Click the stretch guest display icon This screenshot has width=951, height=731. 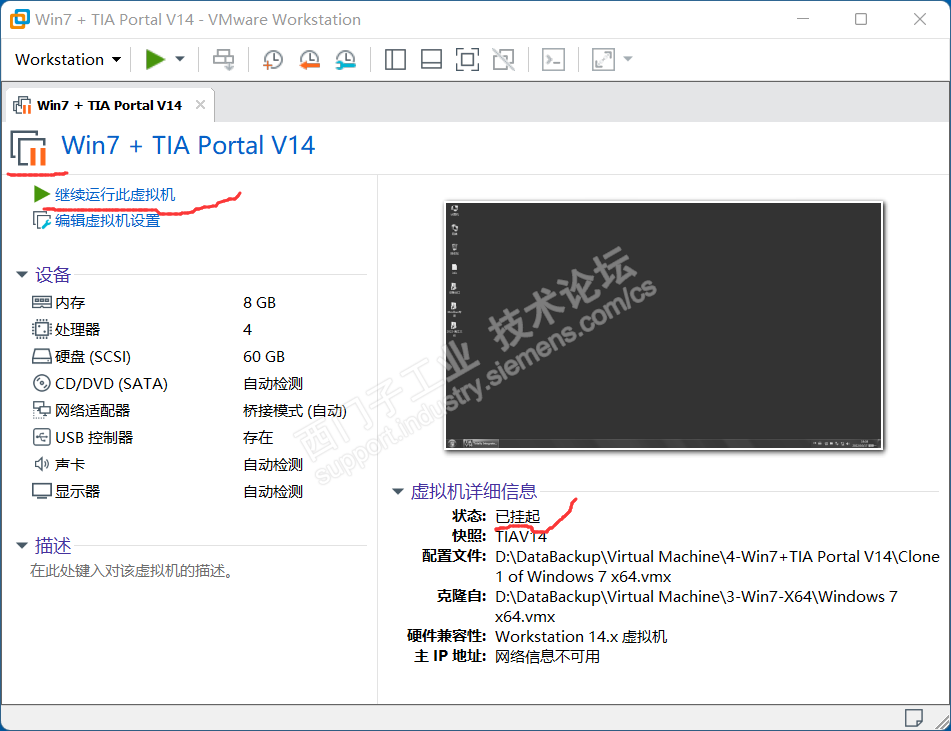[x=603, y=59]
